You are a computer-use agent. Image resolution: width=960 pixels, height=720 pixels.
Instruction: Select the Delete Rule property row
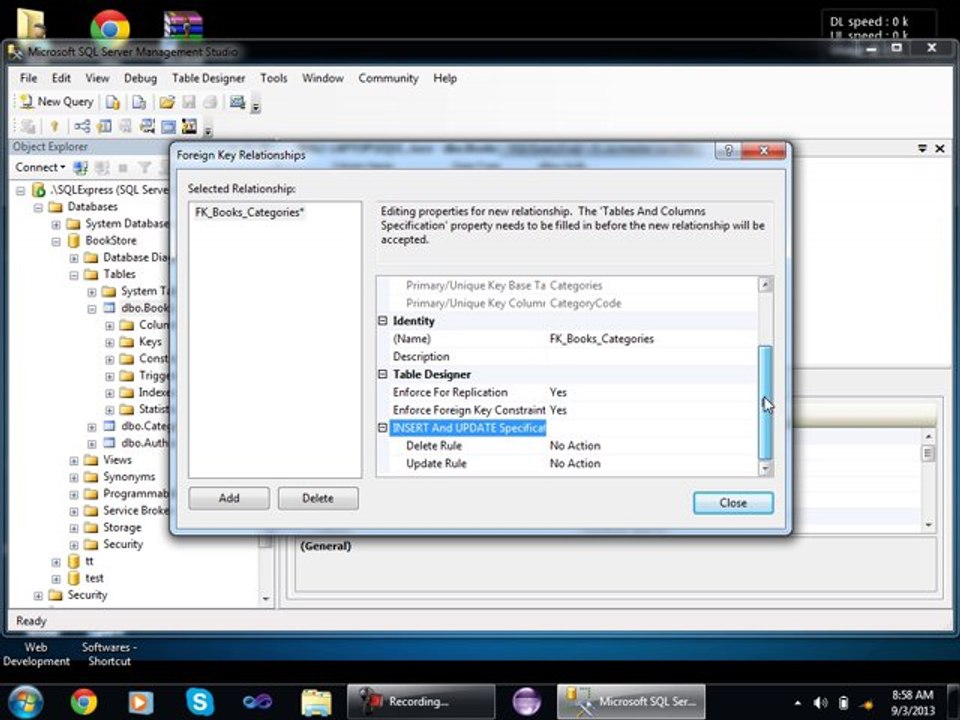(568, 446)
